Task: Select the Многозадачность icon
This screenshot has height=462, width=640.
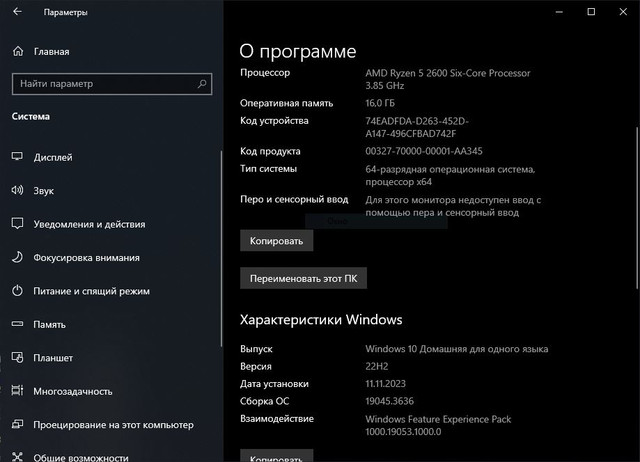Action: tap(17, 391)
